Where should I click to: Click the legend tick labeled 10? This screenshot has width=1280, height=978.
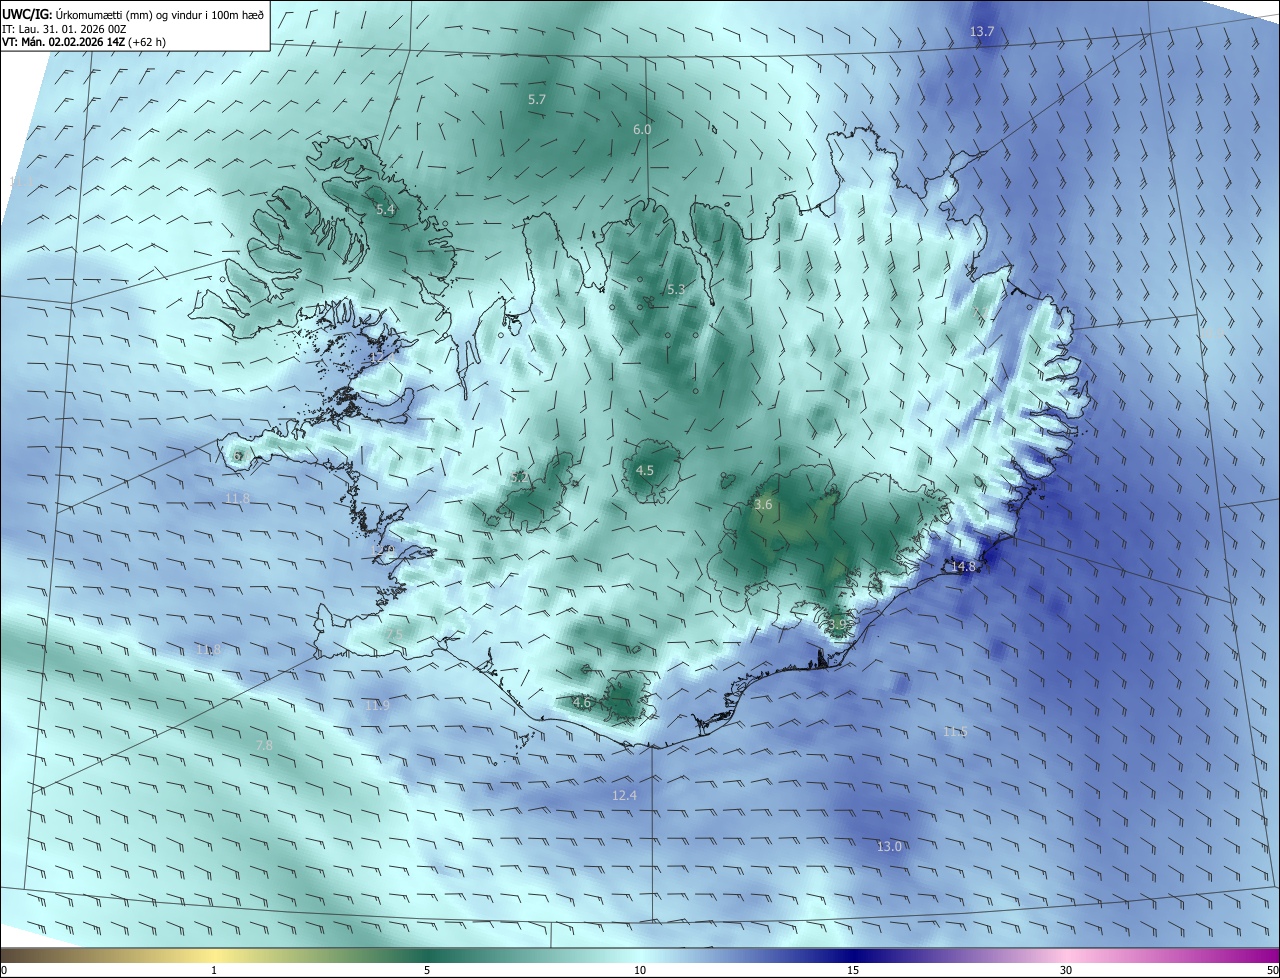tap(640, 970)
